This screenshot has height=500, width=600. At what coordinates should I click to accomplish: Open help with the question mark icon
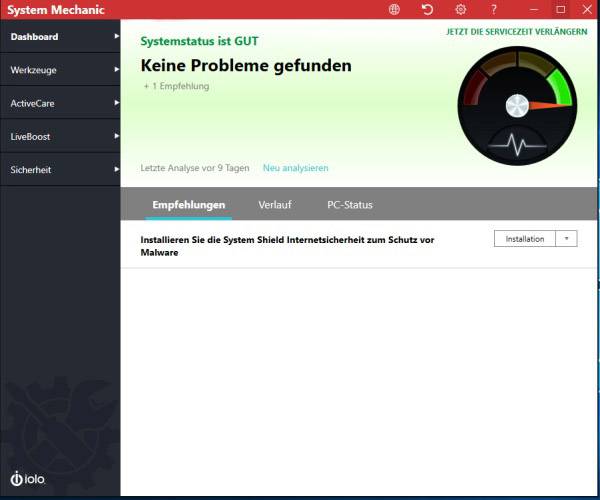[494, 9]
